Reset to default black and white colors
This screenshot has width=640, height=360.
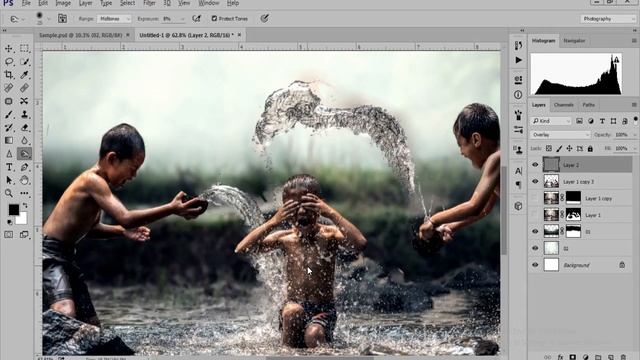[x=10, y=222]
